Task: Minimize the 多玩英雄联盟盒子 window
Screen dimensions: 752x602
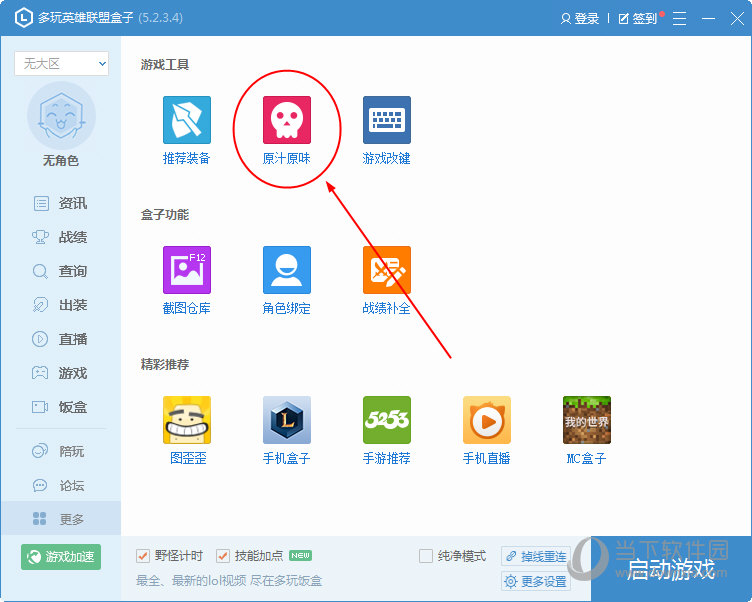Action: point(708,19)
